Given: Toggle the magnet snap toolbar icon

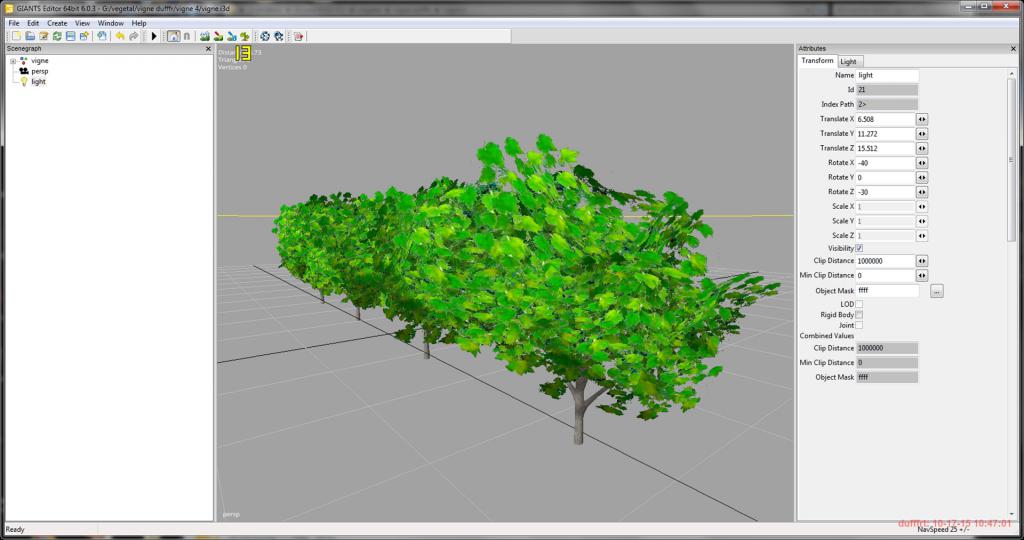Looking at the screenshot, I should pyautogui.click(x=187, y=37).
